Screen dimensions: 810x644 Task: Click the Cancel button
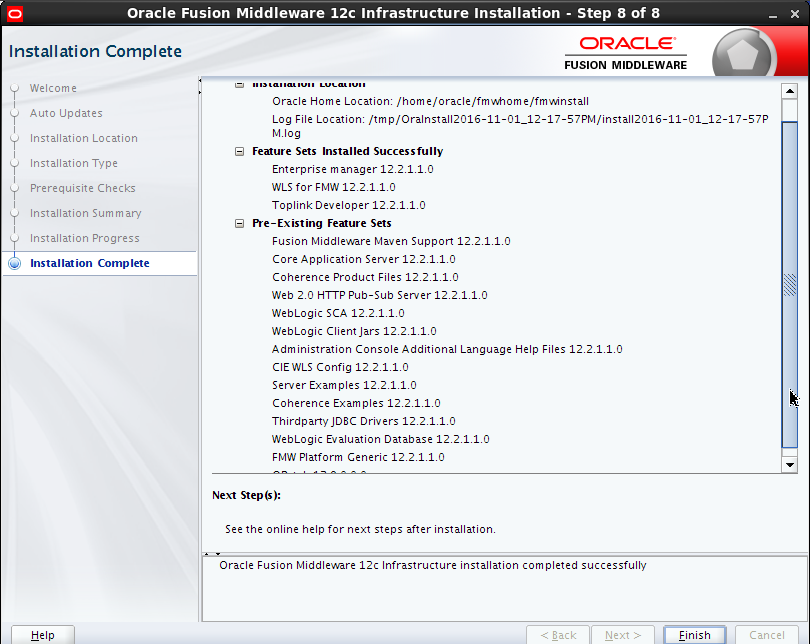tap(767, 635)
